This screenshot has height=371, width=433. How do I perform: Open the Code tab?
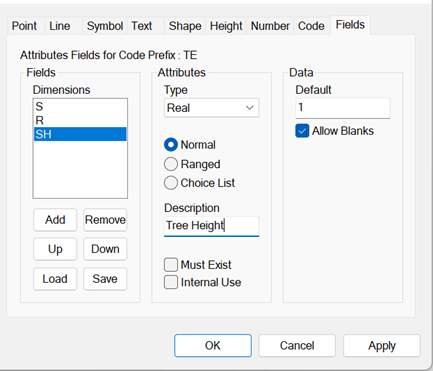pos(311,26)
